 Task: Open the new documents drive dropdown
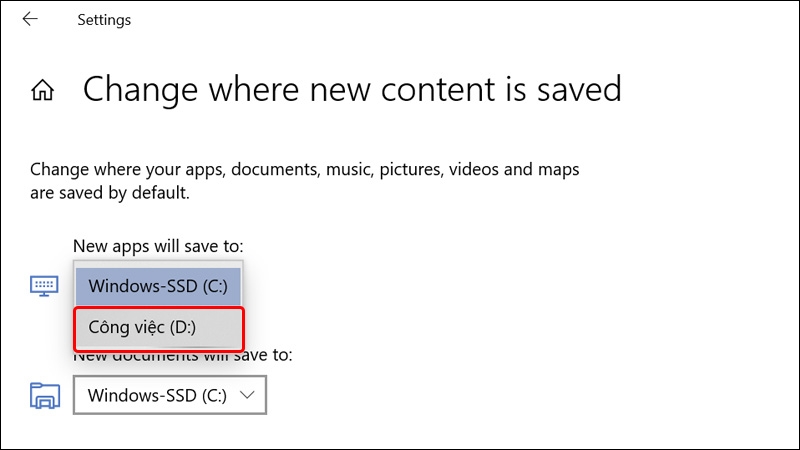[170, 395]
